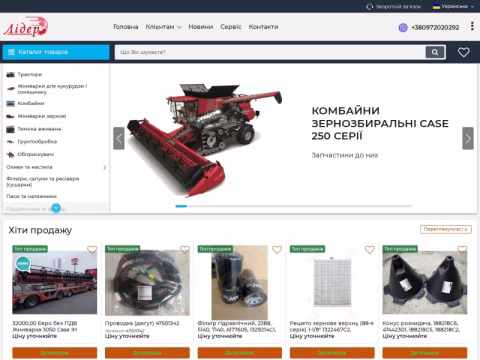
Task: Add Решето зернове верхнє to favorites
Action: point(370,250)
